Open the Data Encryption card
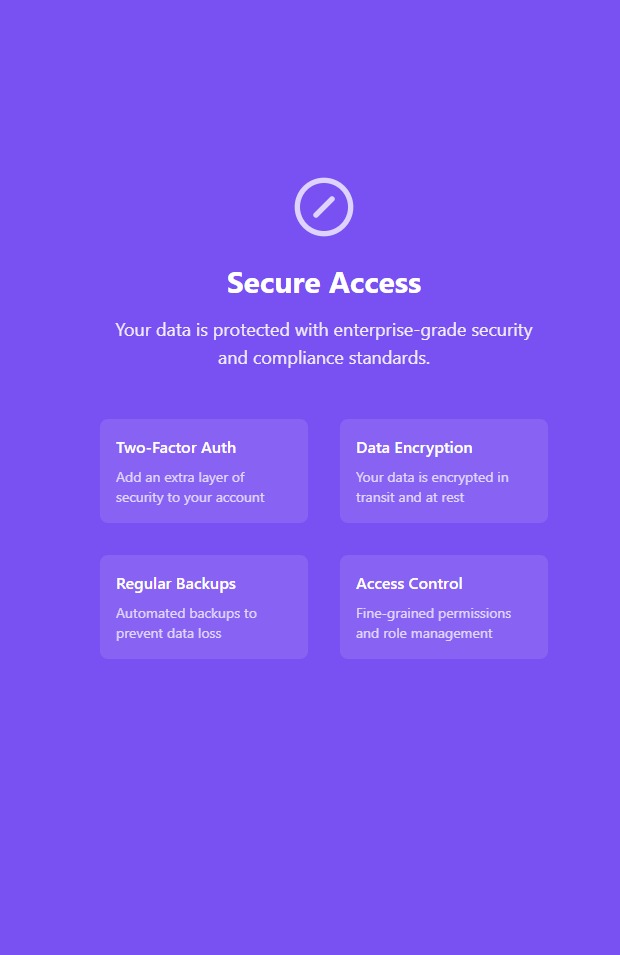This screenshot has width=620, height=955. pyautogui.click(x=444, y=471)
